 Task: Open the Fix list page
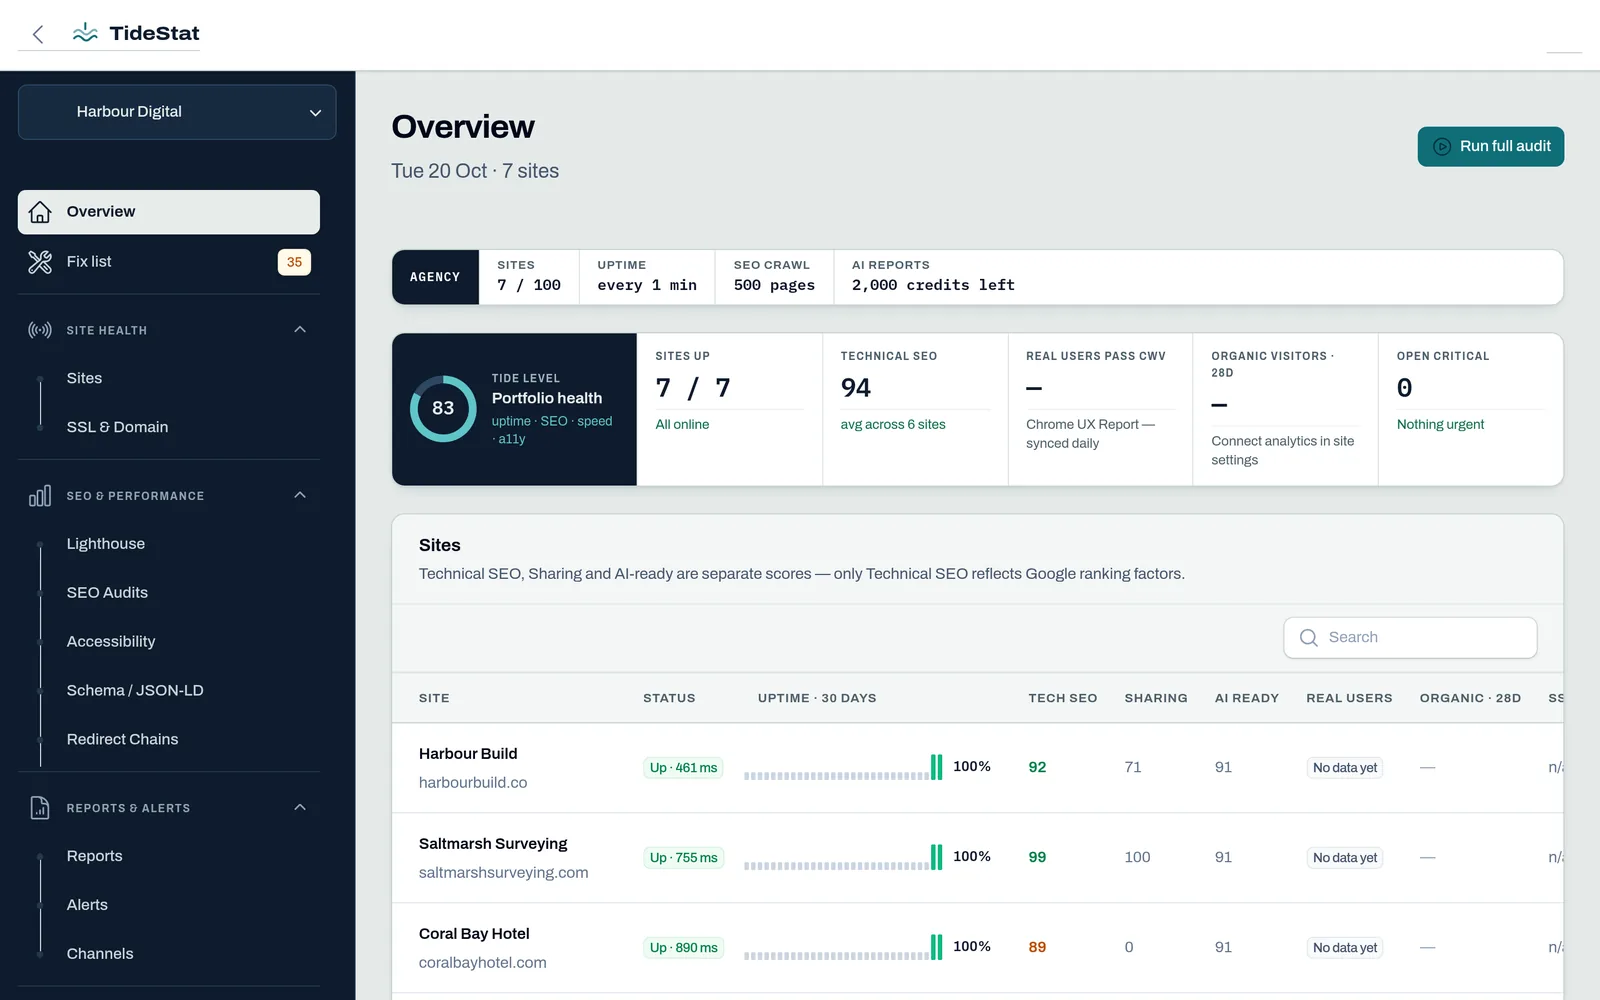tap(169, 262)
